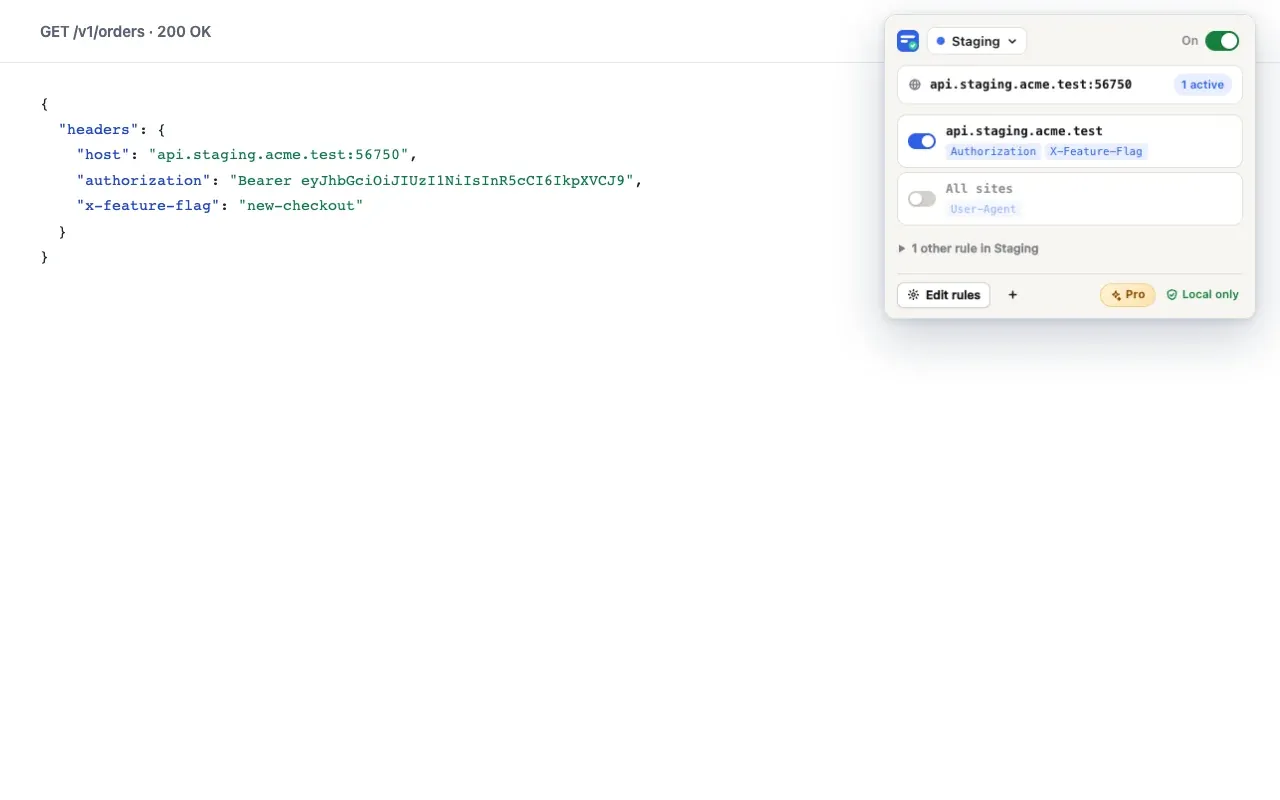This screenshot has height=800, width=1280.
Task: Expand "1 other rule in Staging"
Action: (969, 248)
